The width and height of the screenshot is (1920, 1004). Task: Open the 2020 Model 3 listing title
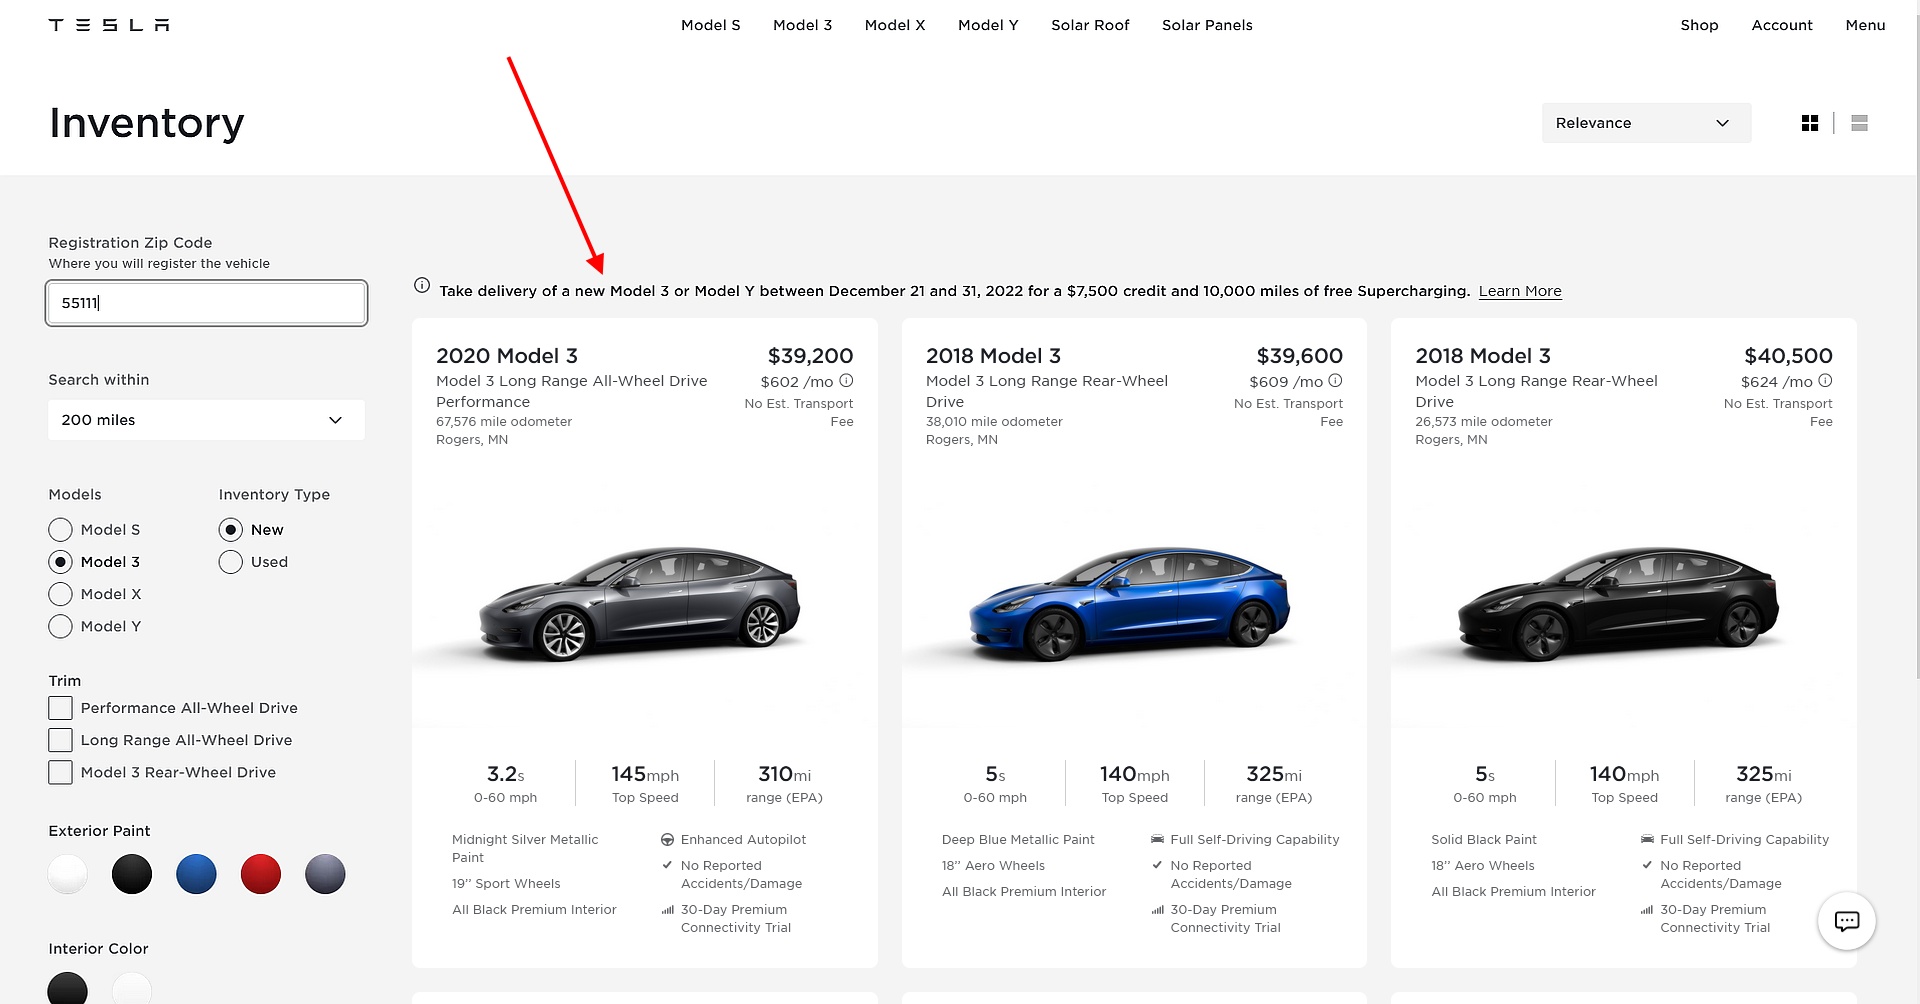pos(507,356)
